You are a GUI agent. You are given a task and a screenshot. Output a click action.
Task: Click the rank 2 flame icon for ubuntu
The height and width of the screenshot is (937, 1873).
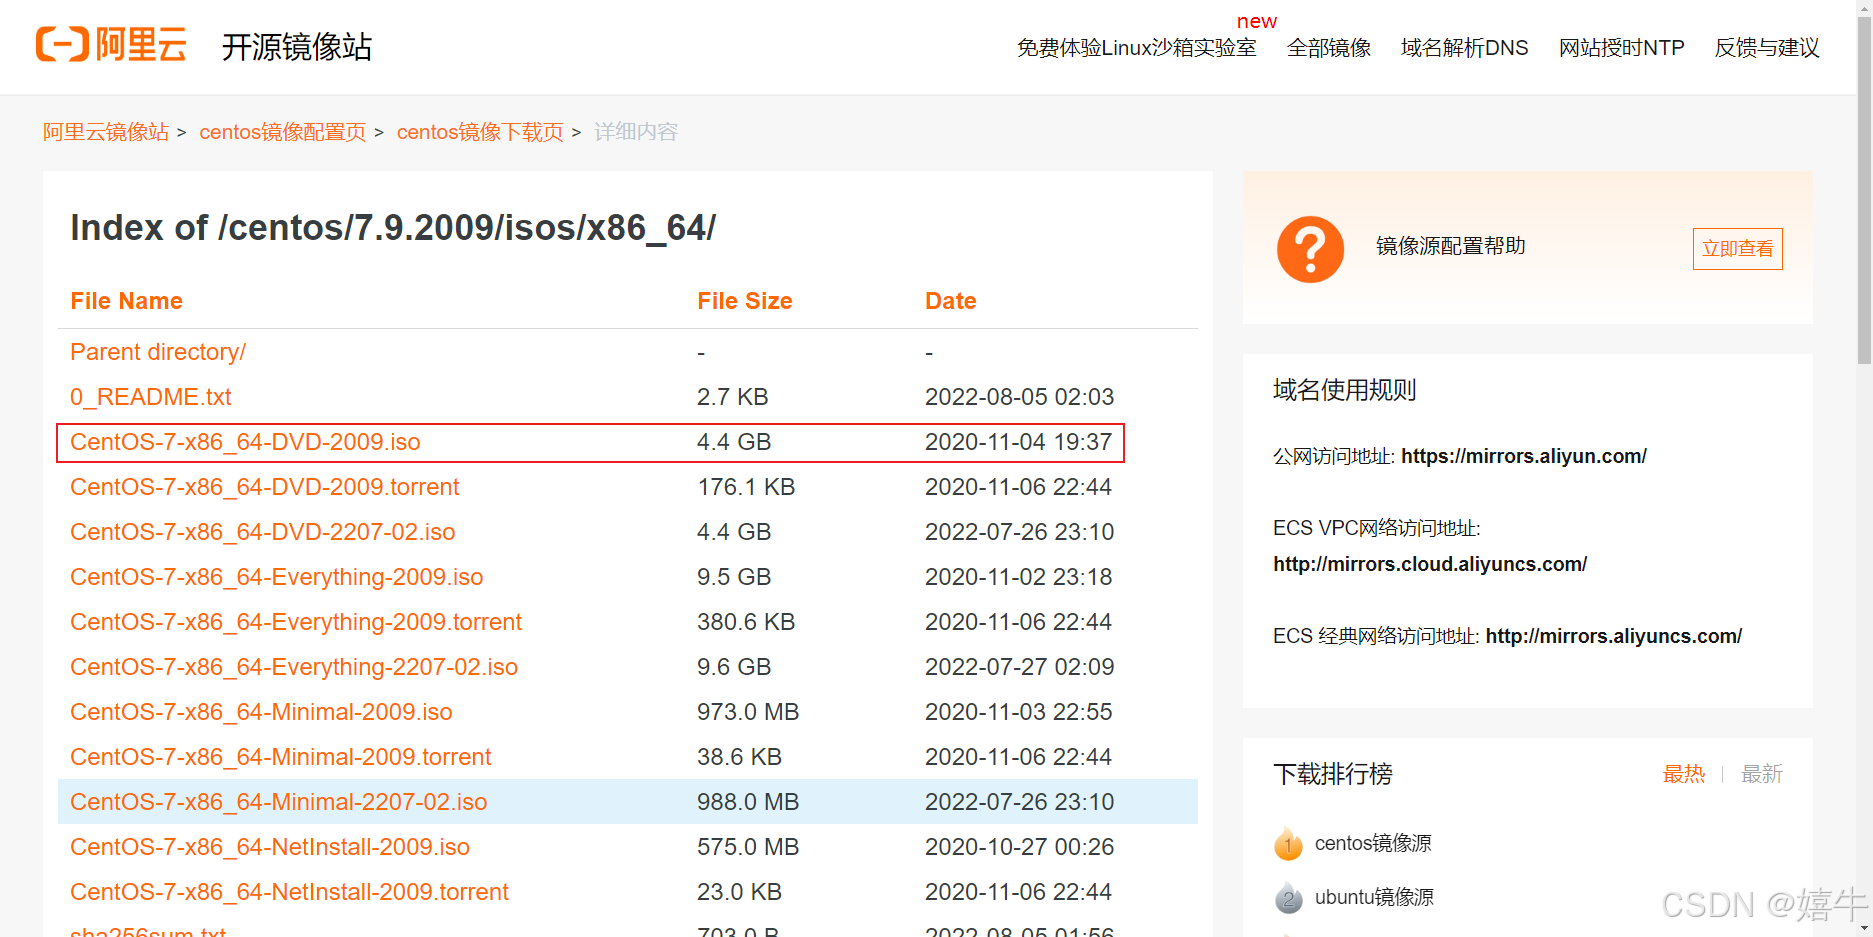coord(1288,897)
